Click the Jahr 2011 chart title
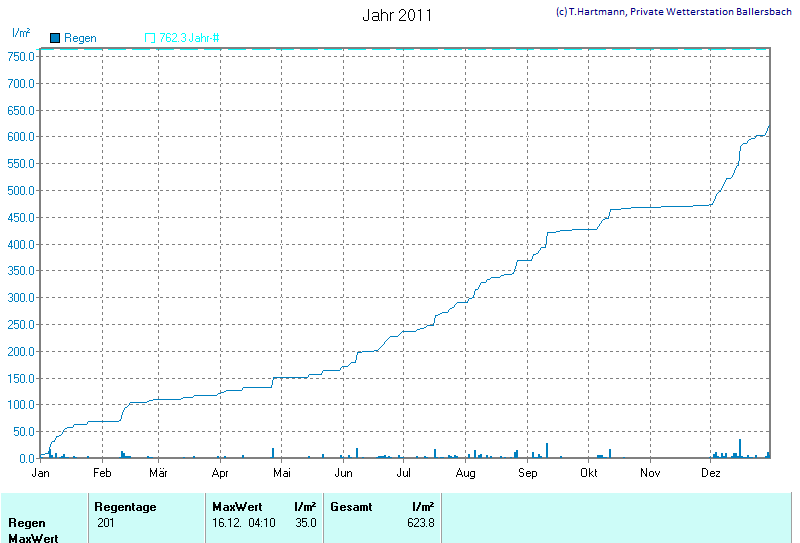 [397, 16]
